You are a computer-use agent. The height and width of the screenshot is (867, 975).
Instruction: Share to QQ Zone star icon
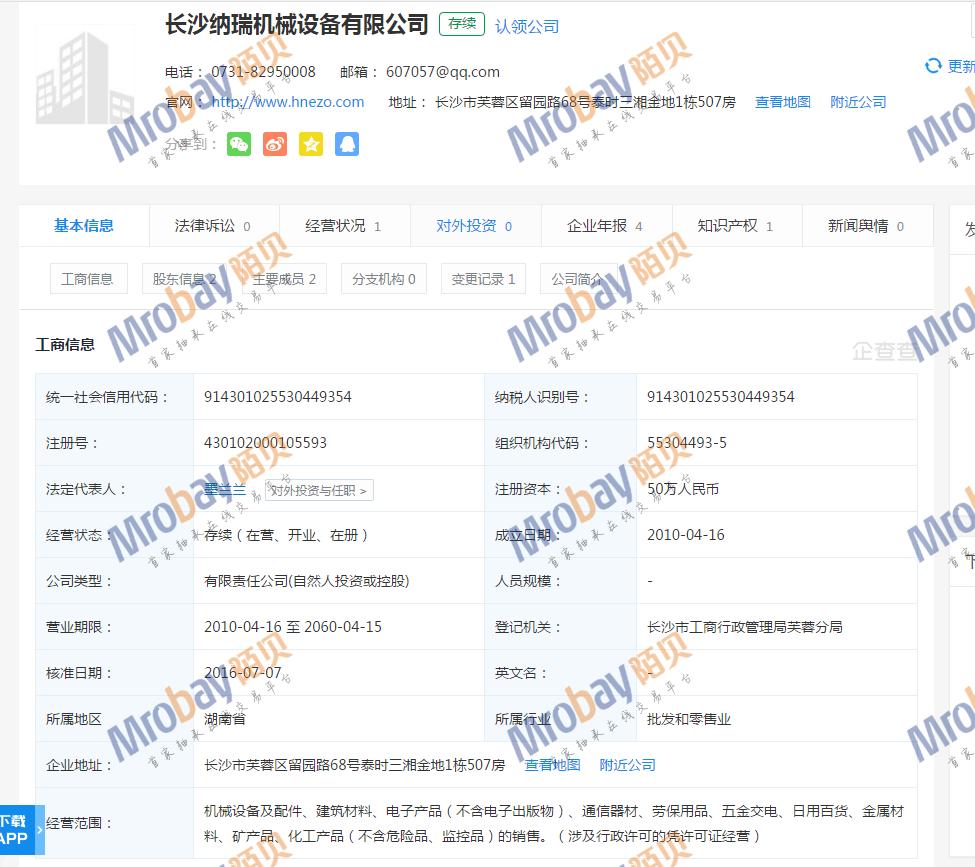click(x=311, y=144)
